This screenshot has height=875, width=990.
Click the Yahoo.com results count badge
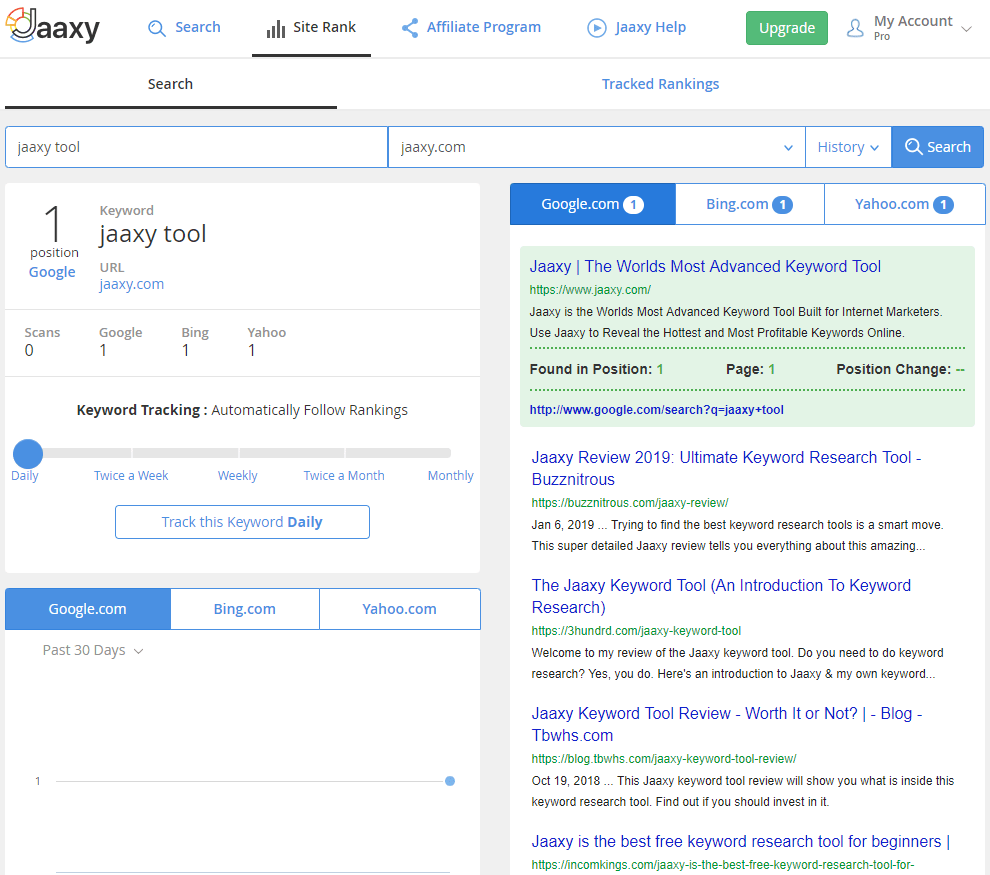click(x=943, y=205)
